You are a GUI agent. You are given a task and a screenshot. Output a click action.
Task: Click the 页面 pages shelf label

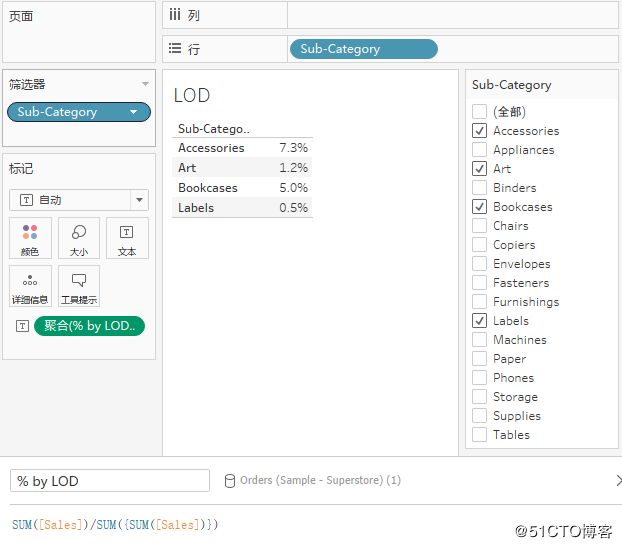tap(21, 16)
